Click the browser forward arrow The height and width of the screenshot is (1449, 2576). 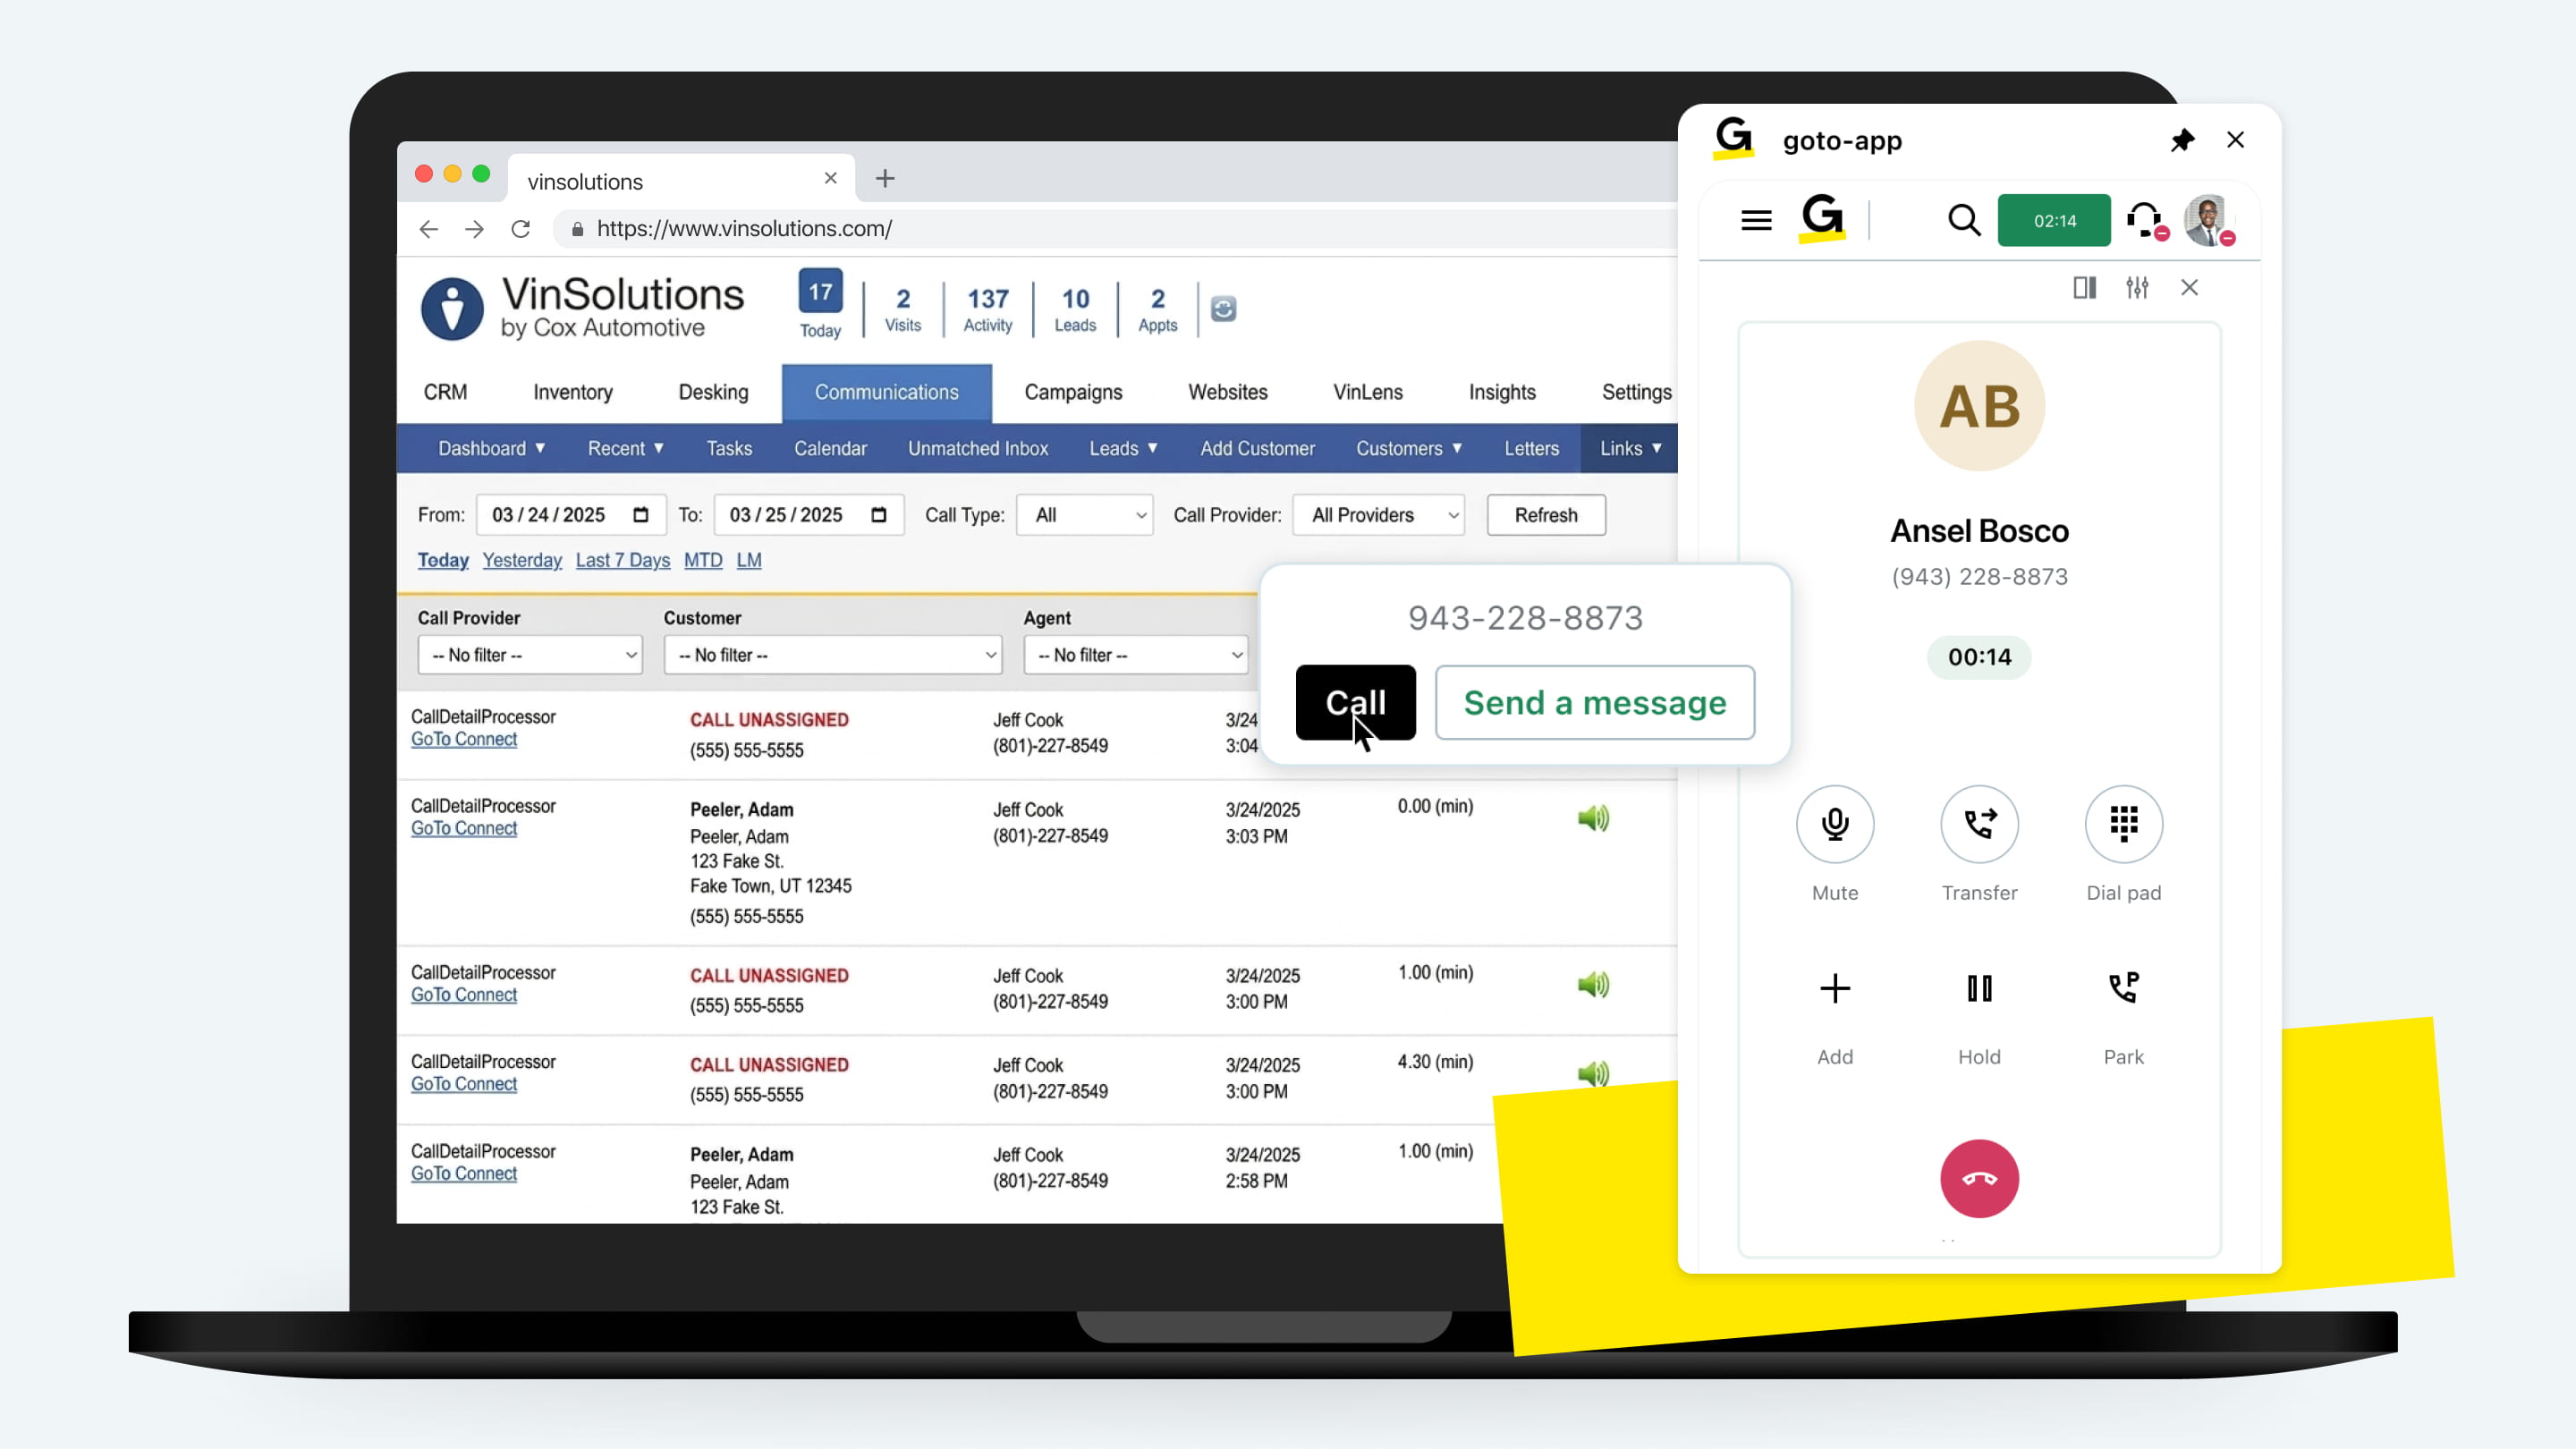click(x=474, y=229)
